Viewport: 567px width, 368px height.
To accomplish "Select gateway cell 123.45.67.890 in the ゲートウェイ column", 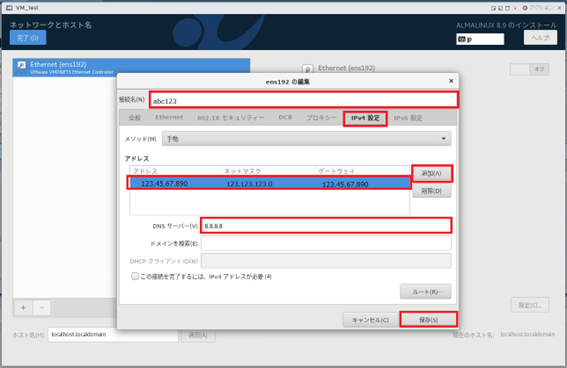I will [345, 184].
